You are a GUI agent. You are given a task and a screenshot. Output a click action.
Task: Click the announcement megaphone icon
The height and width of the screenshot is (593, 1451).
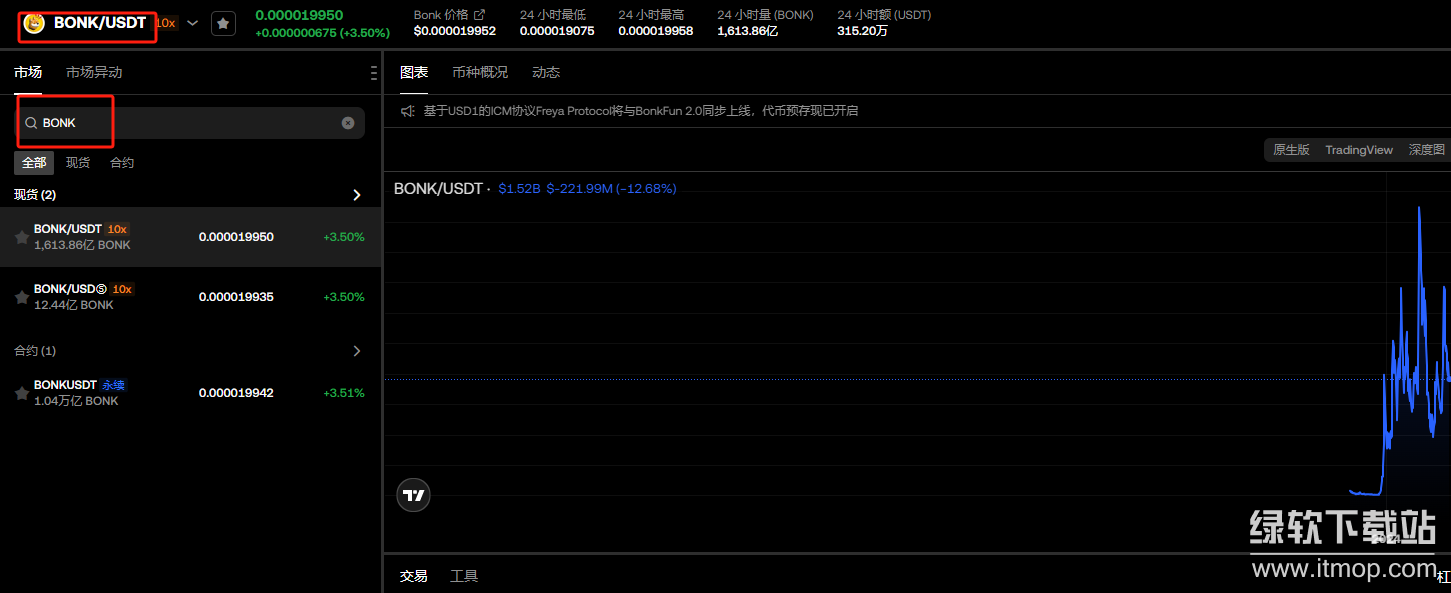pos(408,111)
